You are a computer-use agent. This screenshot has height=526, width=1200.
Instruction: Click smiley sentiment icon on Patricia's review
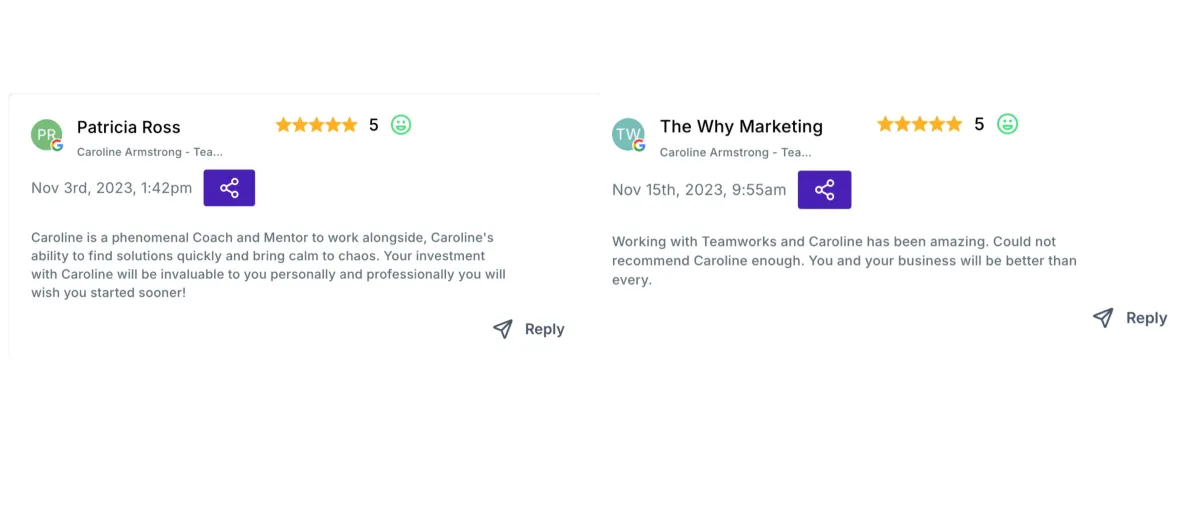click(401, 125)
